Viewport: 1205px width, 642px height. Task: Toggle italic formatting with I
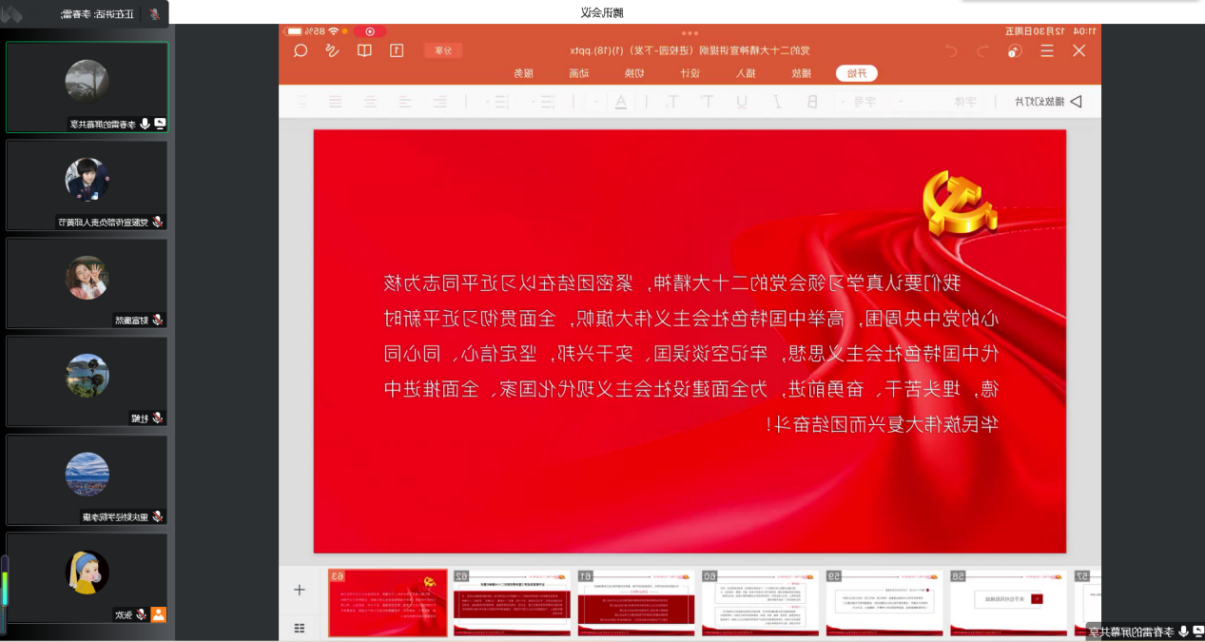[777, 101]
